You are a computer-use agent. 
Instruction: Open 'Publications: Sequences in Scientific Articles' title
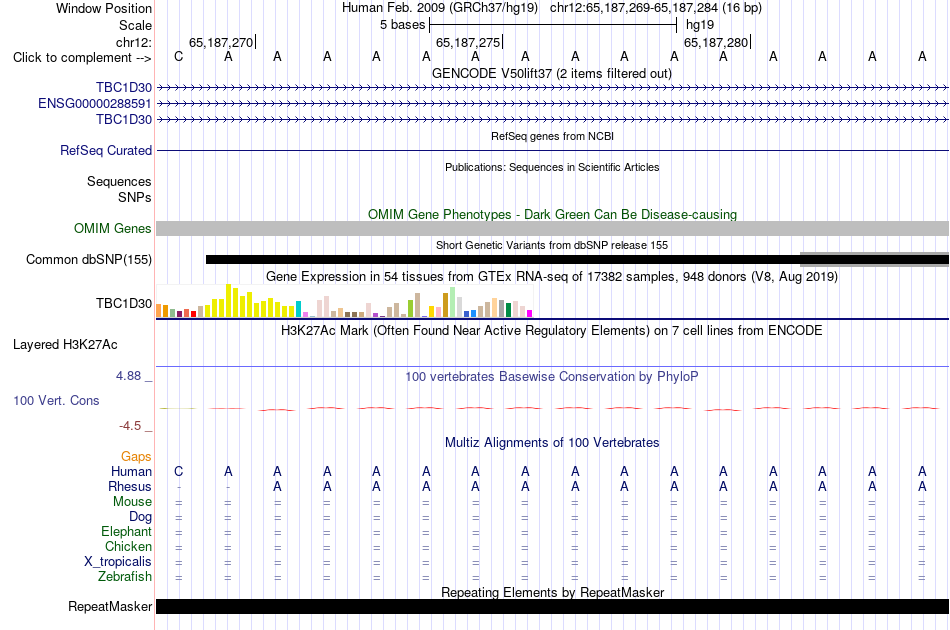tap(552, 167)
